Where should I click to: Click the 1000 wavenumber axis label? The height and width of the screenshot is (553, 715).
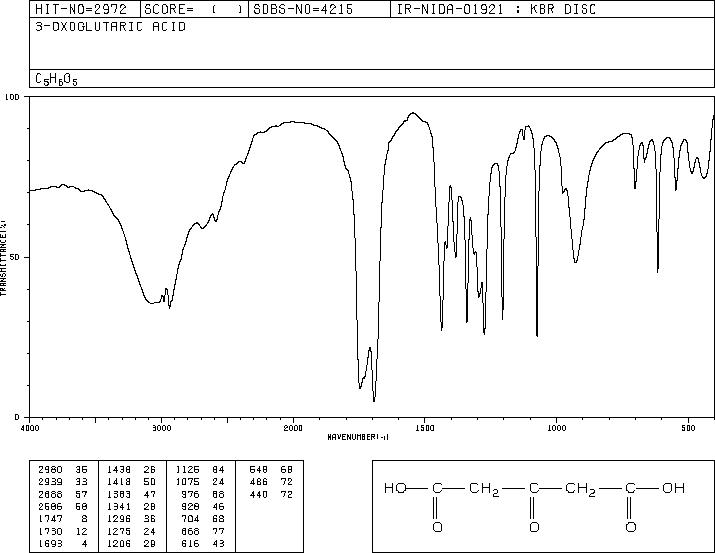pos(557,428)
